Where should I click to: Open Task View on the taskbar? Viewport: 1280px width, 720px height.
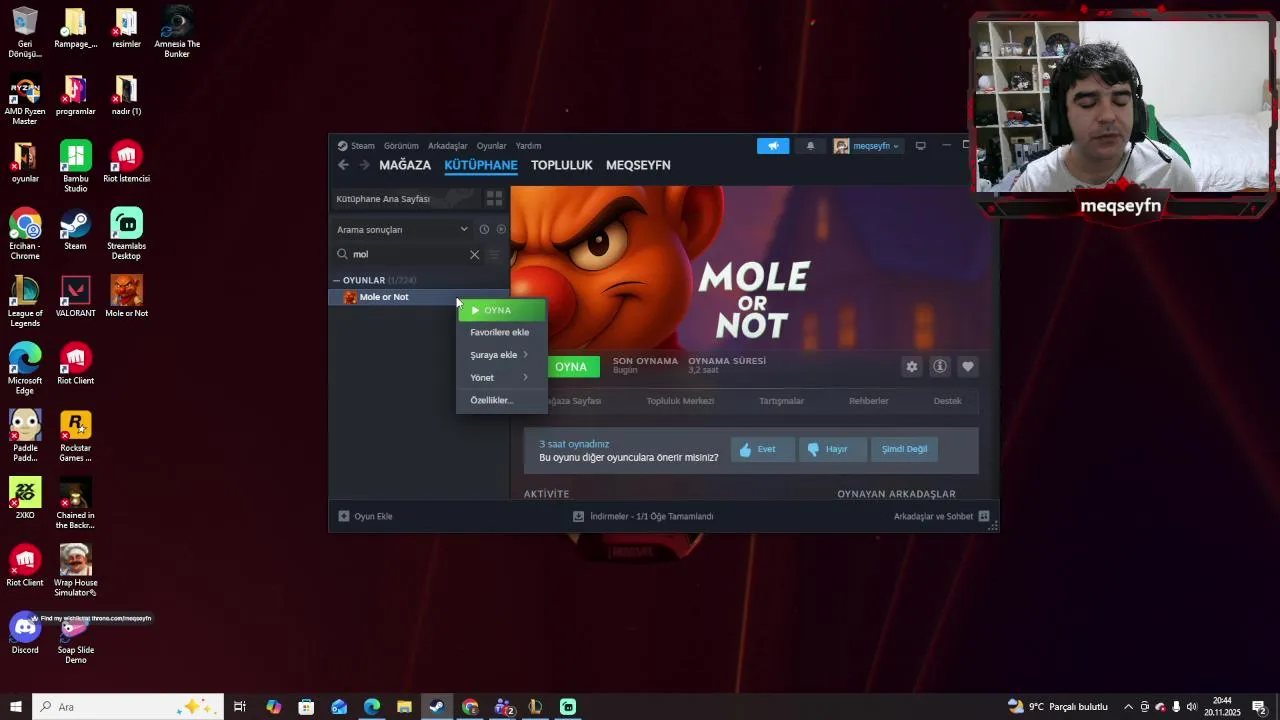click(240, 707)
